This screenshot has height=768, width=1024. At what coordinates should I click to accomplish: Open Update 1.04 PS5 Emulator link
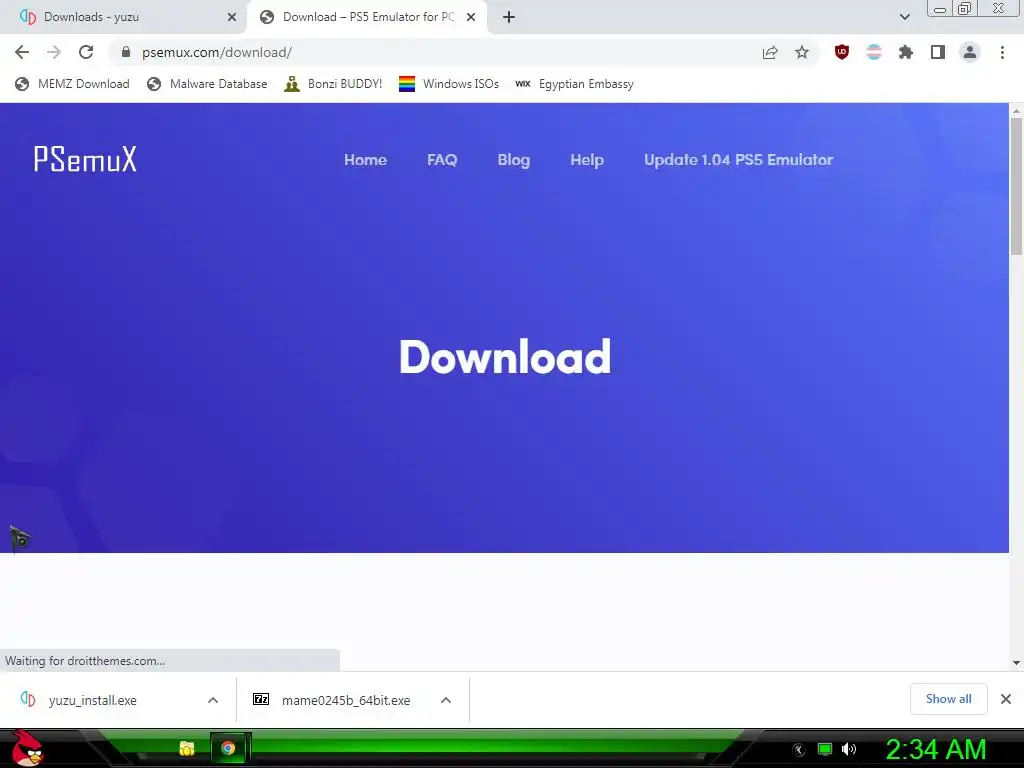point(739,160)
